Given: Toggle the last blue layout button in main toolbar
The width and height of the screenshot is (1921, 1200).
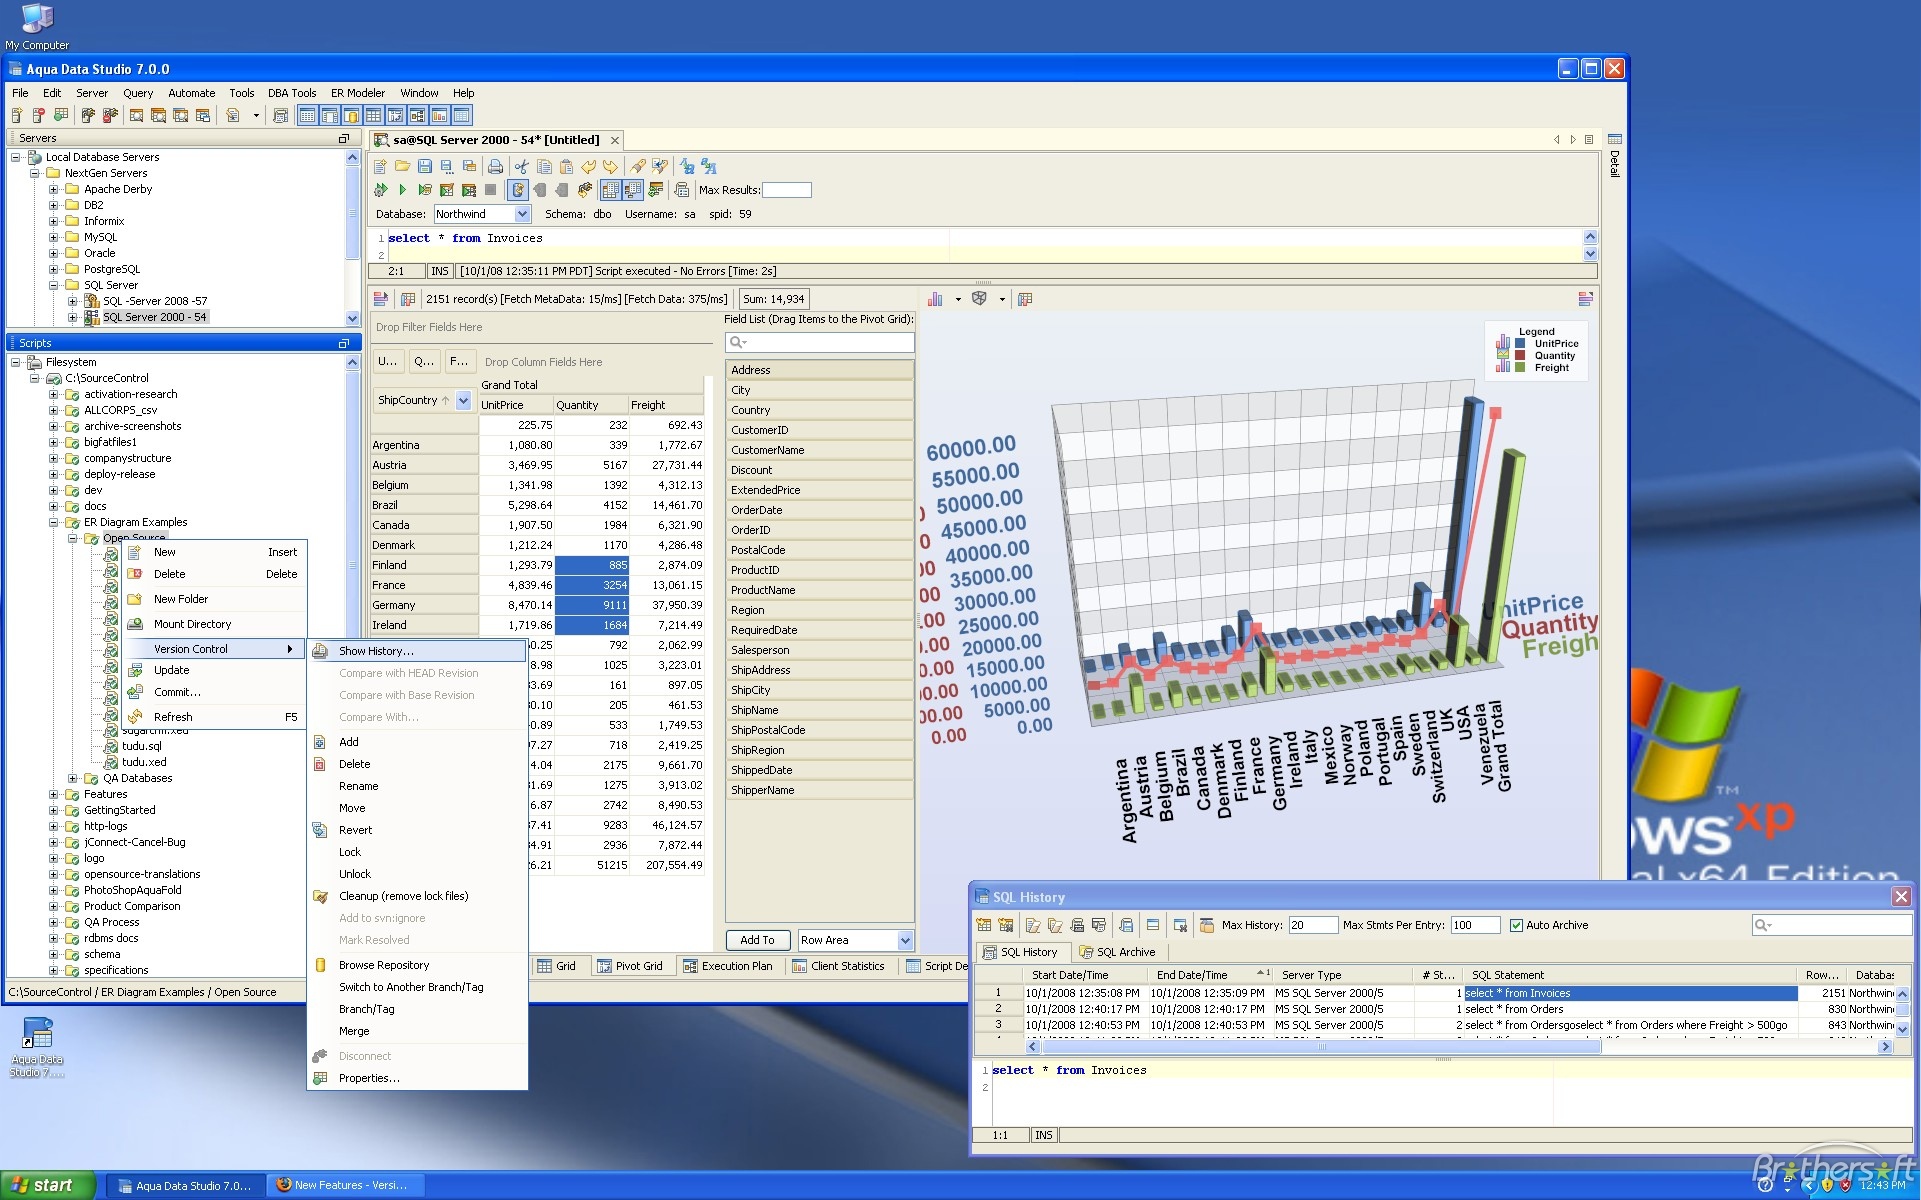Looking at the screenshot, I should click(x=461, y=116).
